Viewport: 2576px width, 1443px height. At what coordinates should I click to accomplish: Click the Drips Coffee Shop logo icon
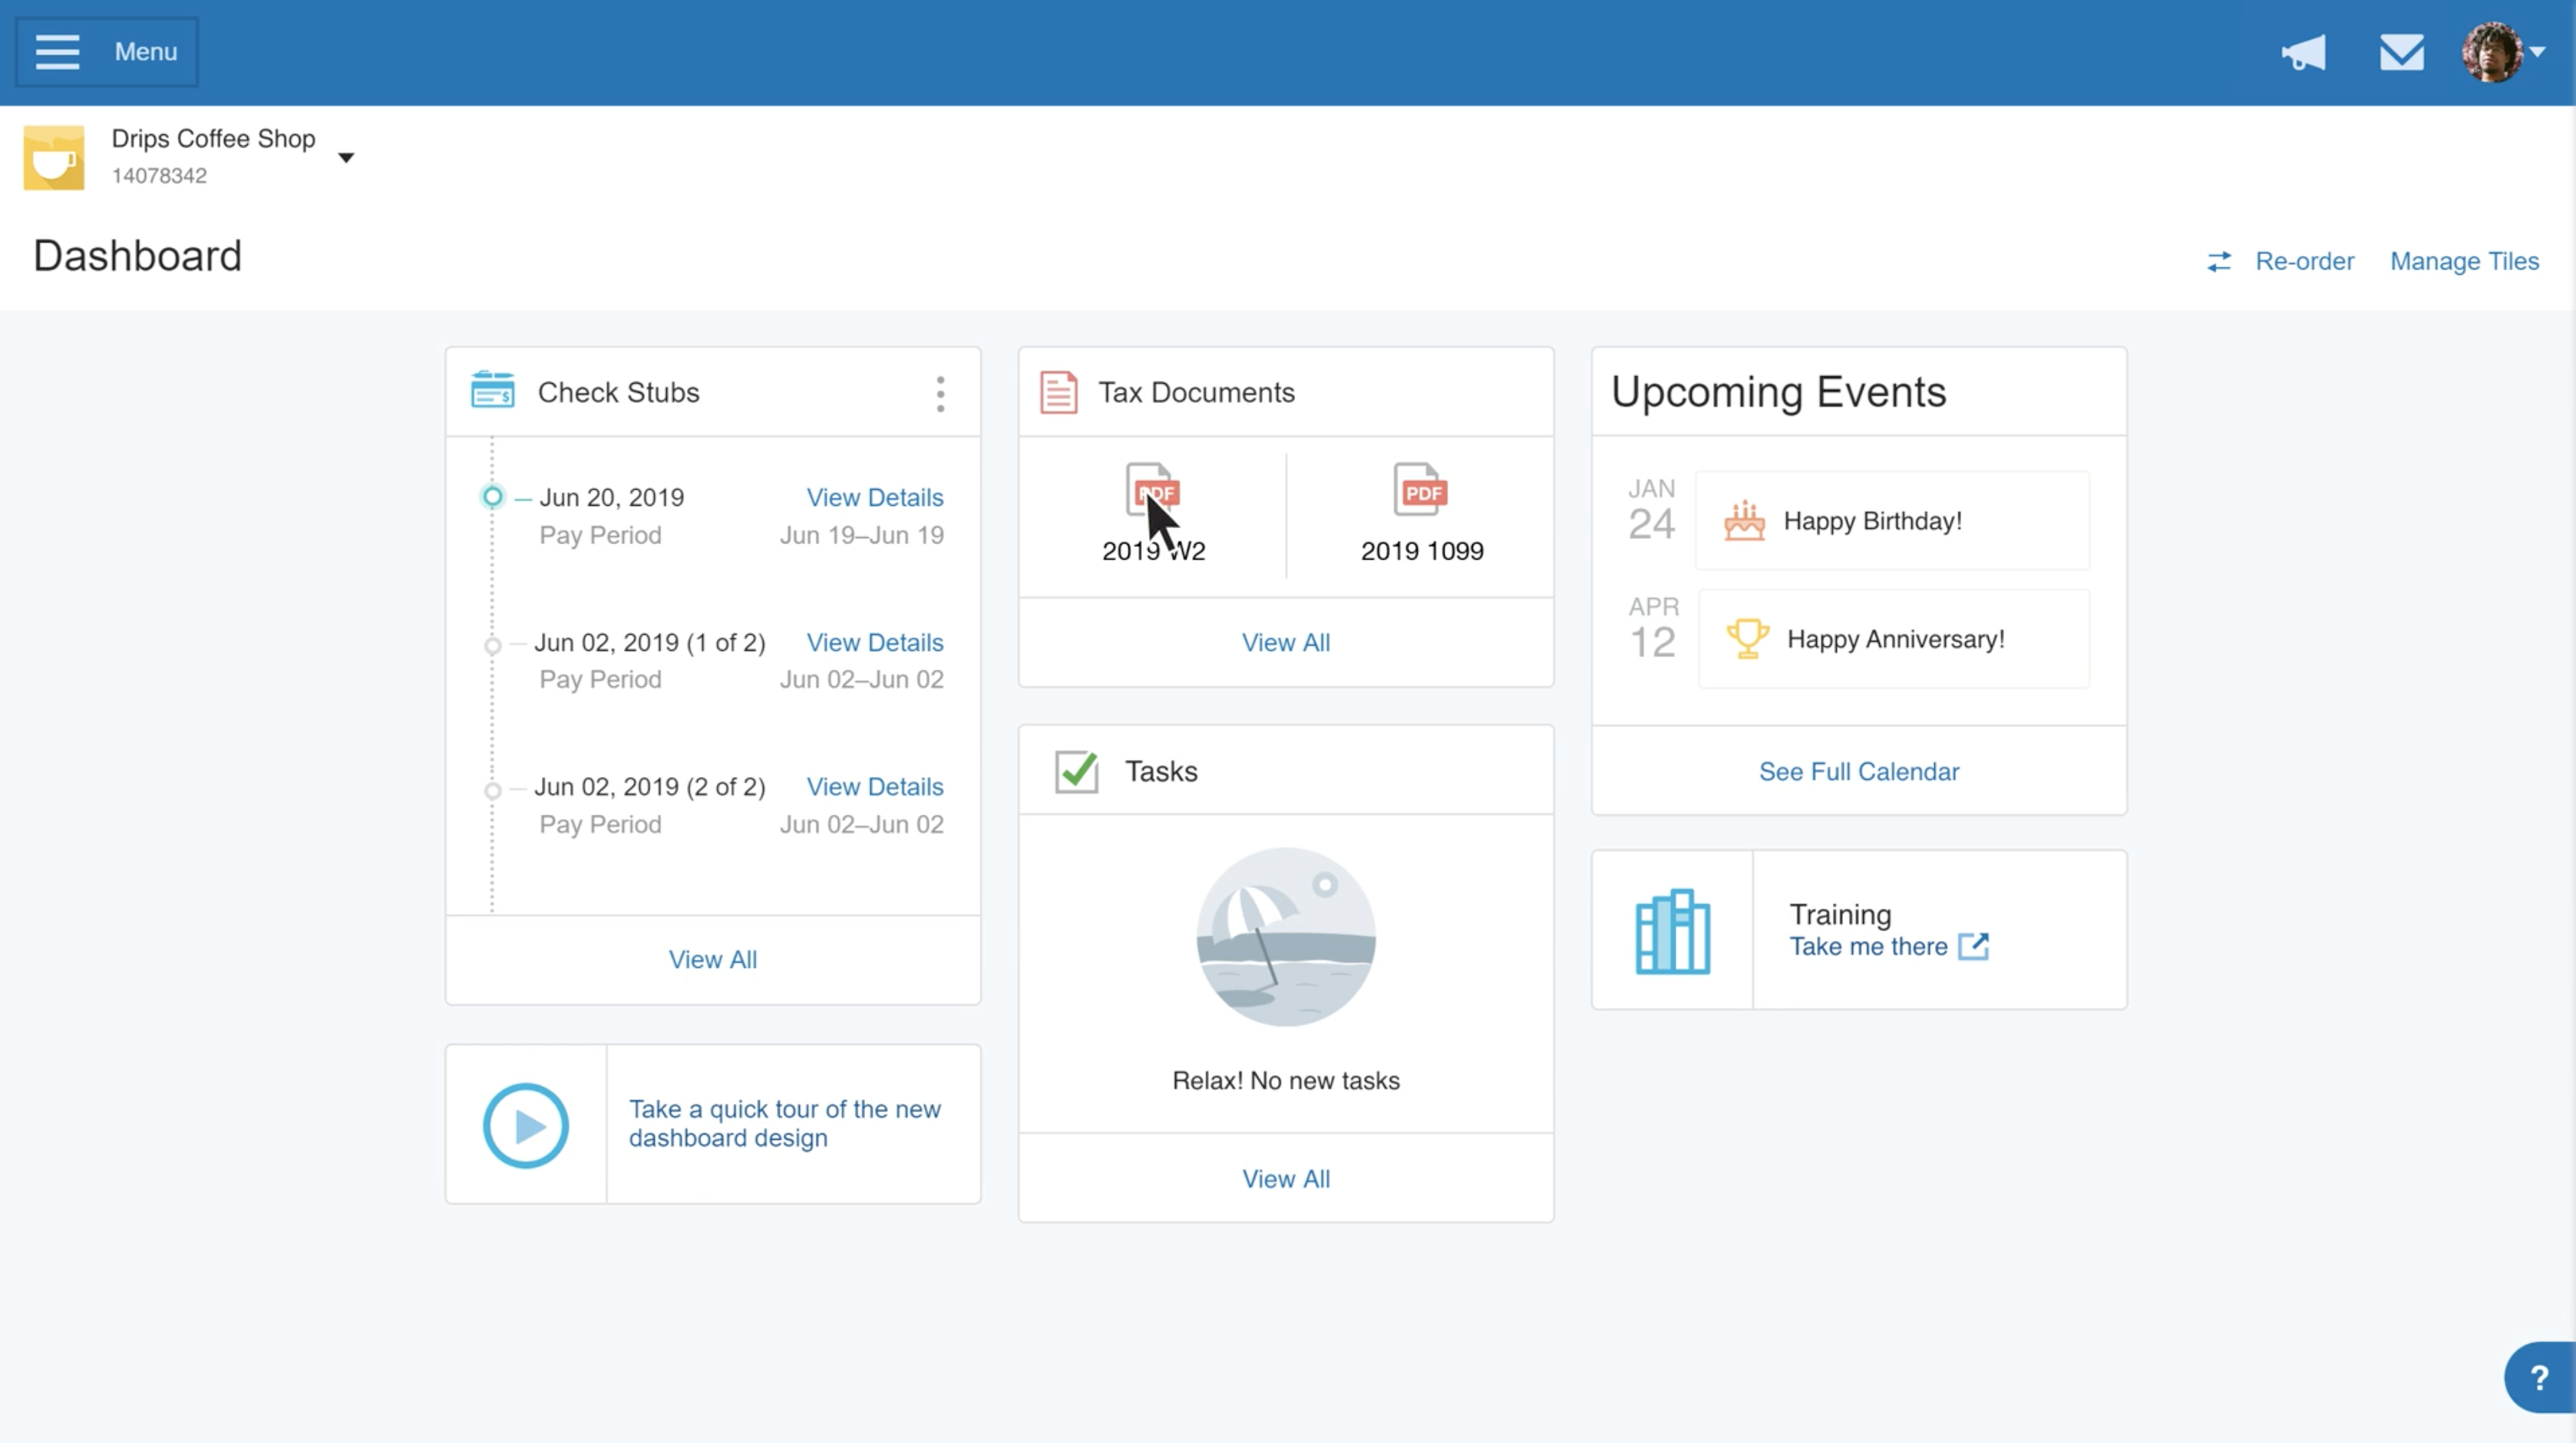click(x=54, y=157)
